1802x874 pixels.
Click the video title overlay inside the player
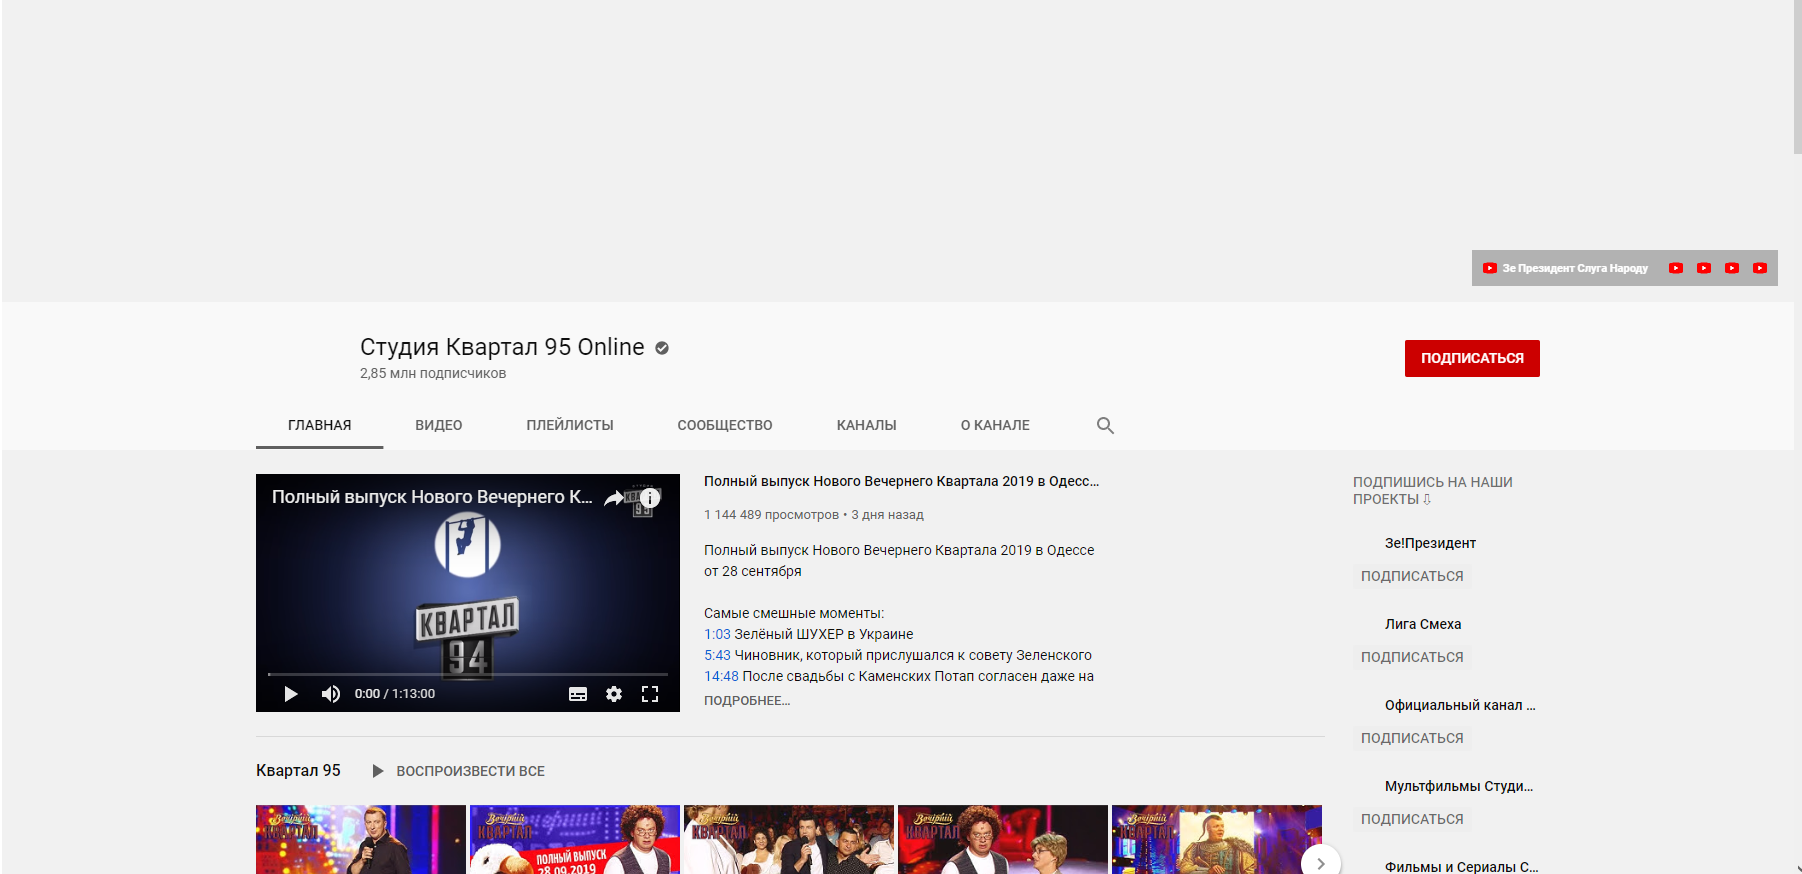(432, 497)
